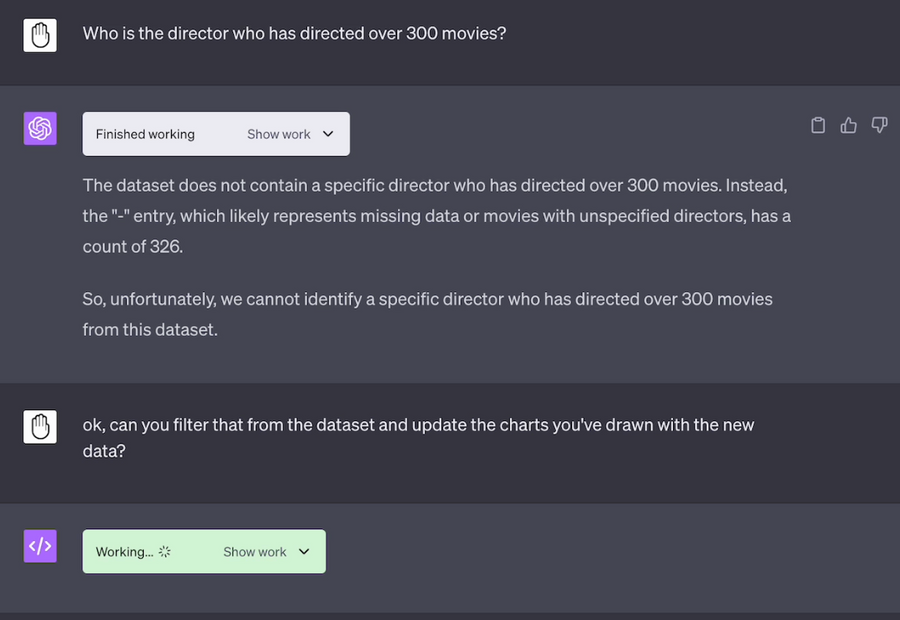Click the second user hand avatar icon
Viewport: 900px width, 620px height.
pyautogui.click(x=40, y=427)
